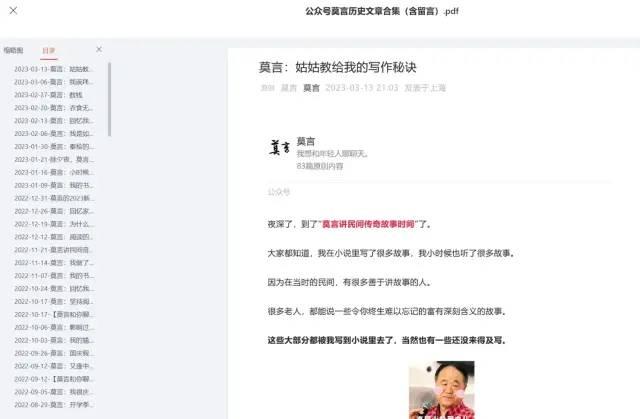
Task: Select the 2022-11-21 outline entry
Action: tap(53, 250)
